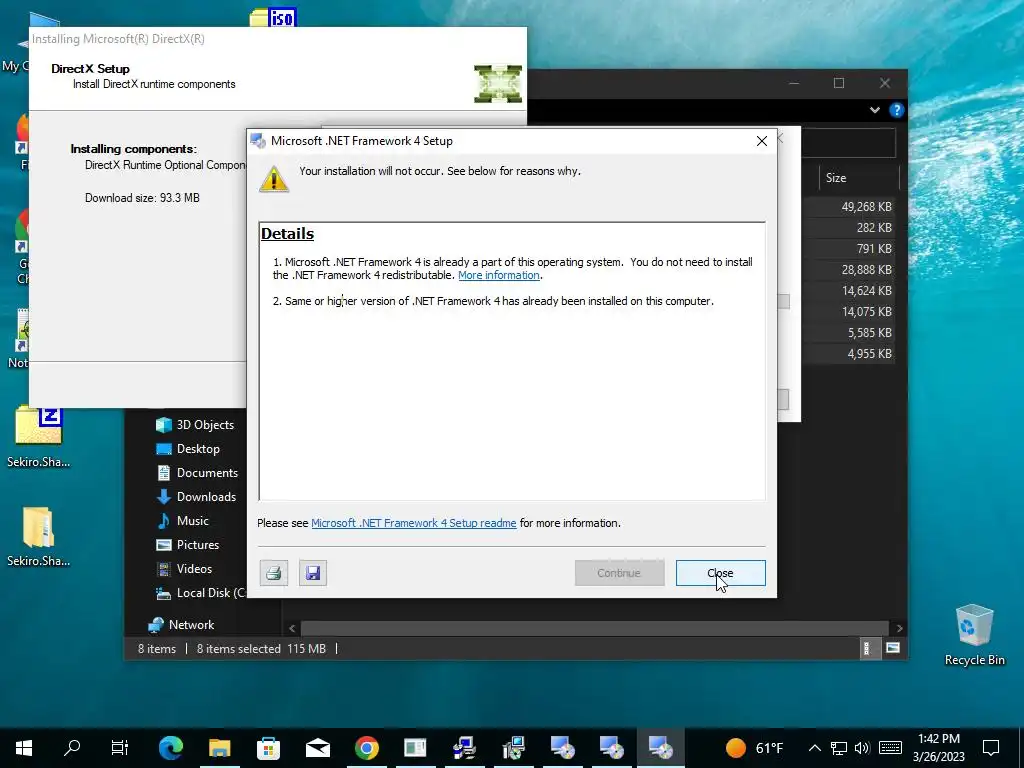The image size is (1024, 768).
Task: Open File Explorer from taskbar
Action: tap(219, 748)
